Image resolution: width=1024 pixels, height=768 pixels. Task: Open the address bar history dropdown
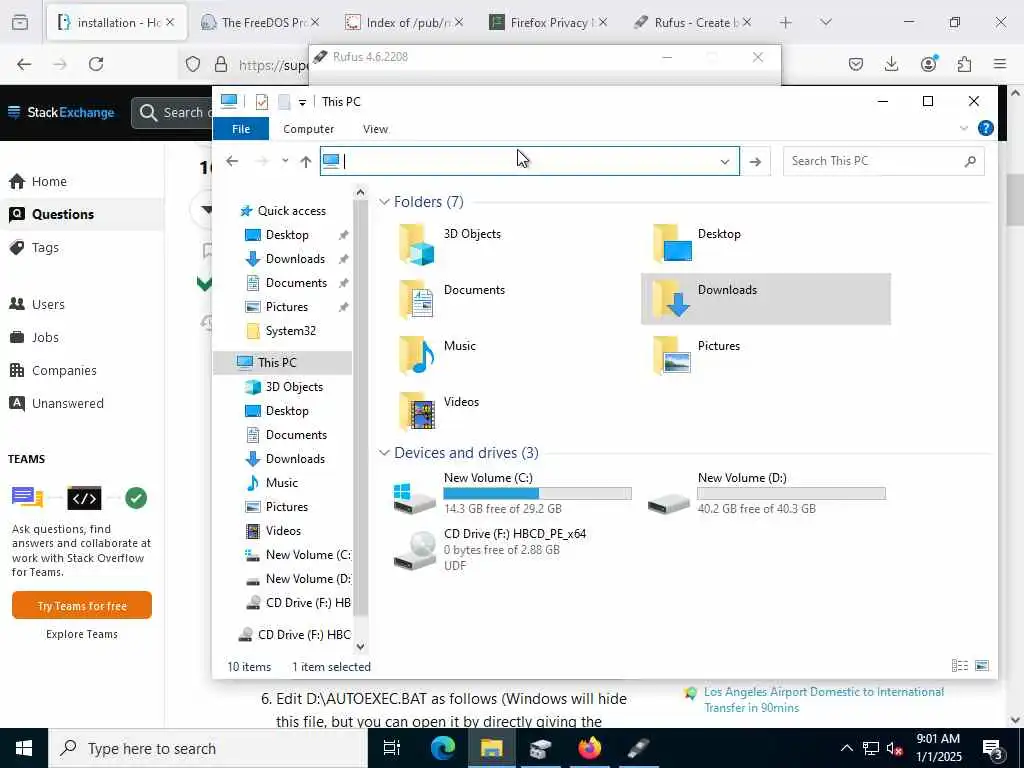click(x=725, y=161)
